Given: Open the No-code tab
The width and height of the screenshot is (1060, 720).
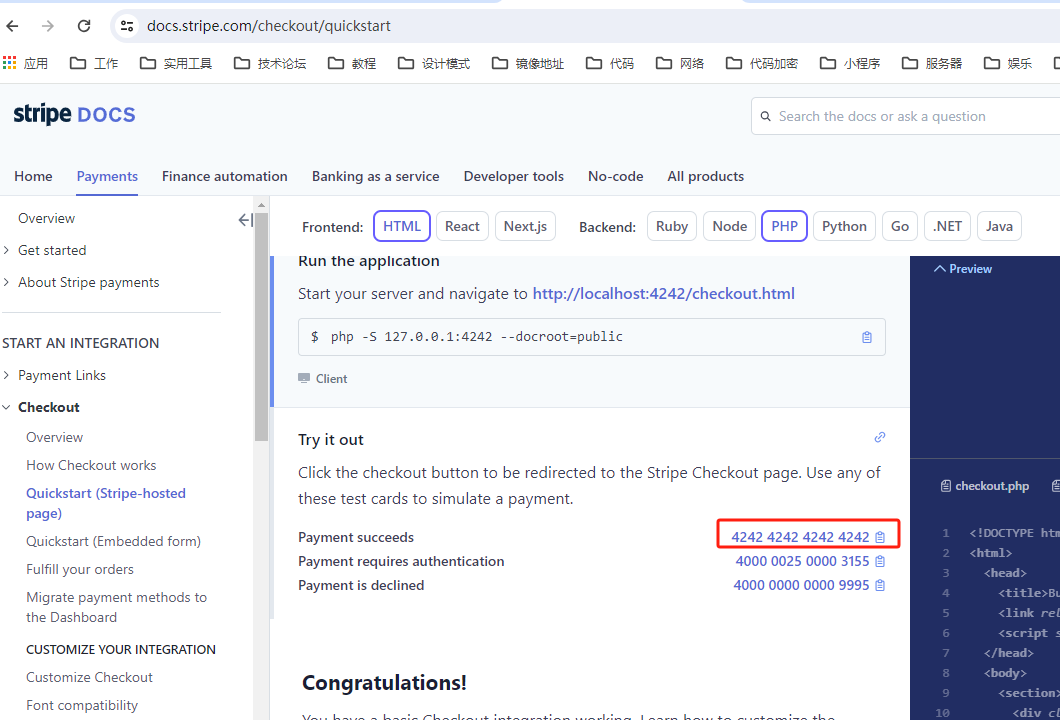Looking at the screenshot, I should pos(615,176).
